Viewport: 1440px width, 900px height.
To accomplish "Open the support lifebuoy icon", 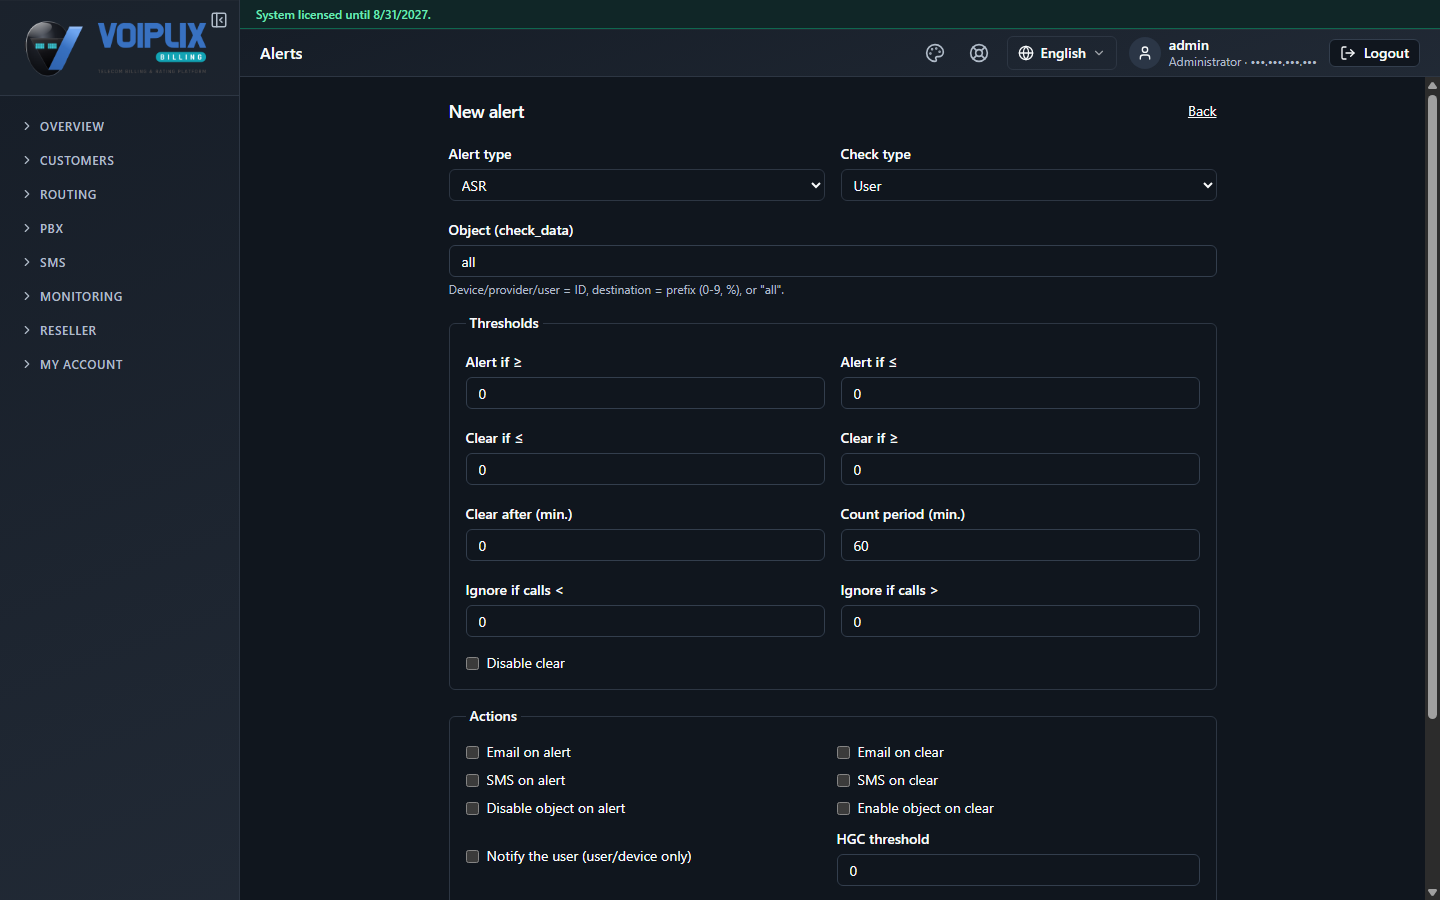I will (x=979, y=53).
